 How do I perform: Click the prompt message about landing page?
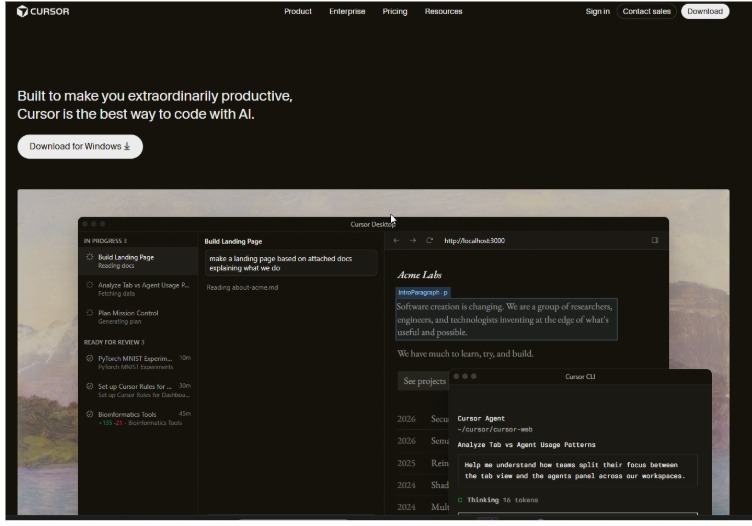291,263
